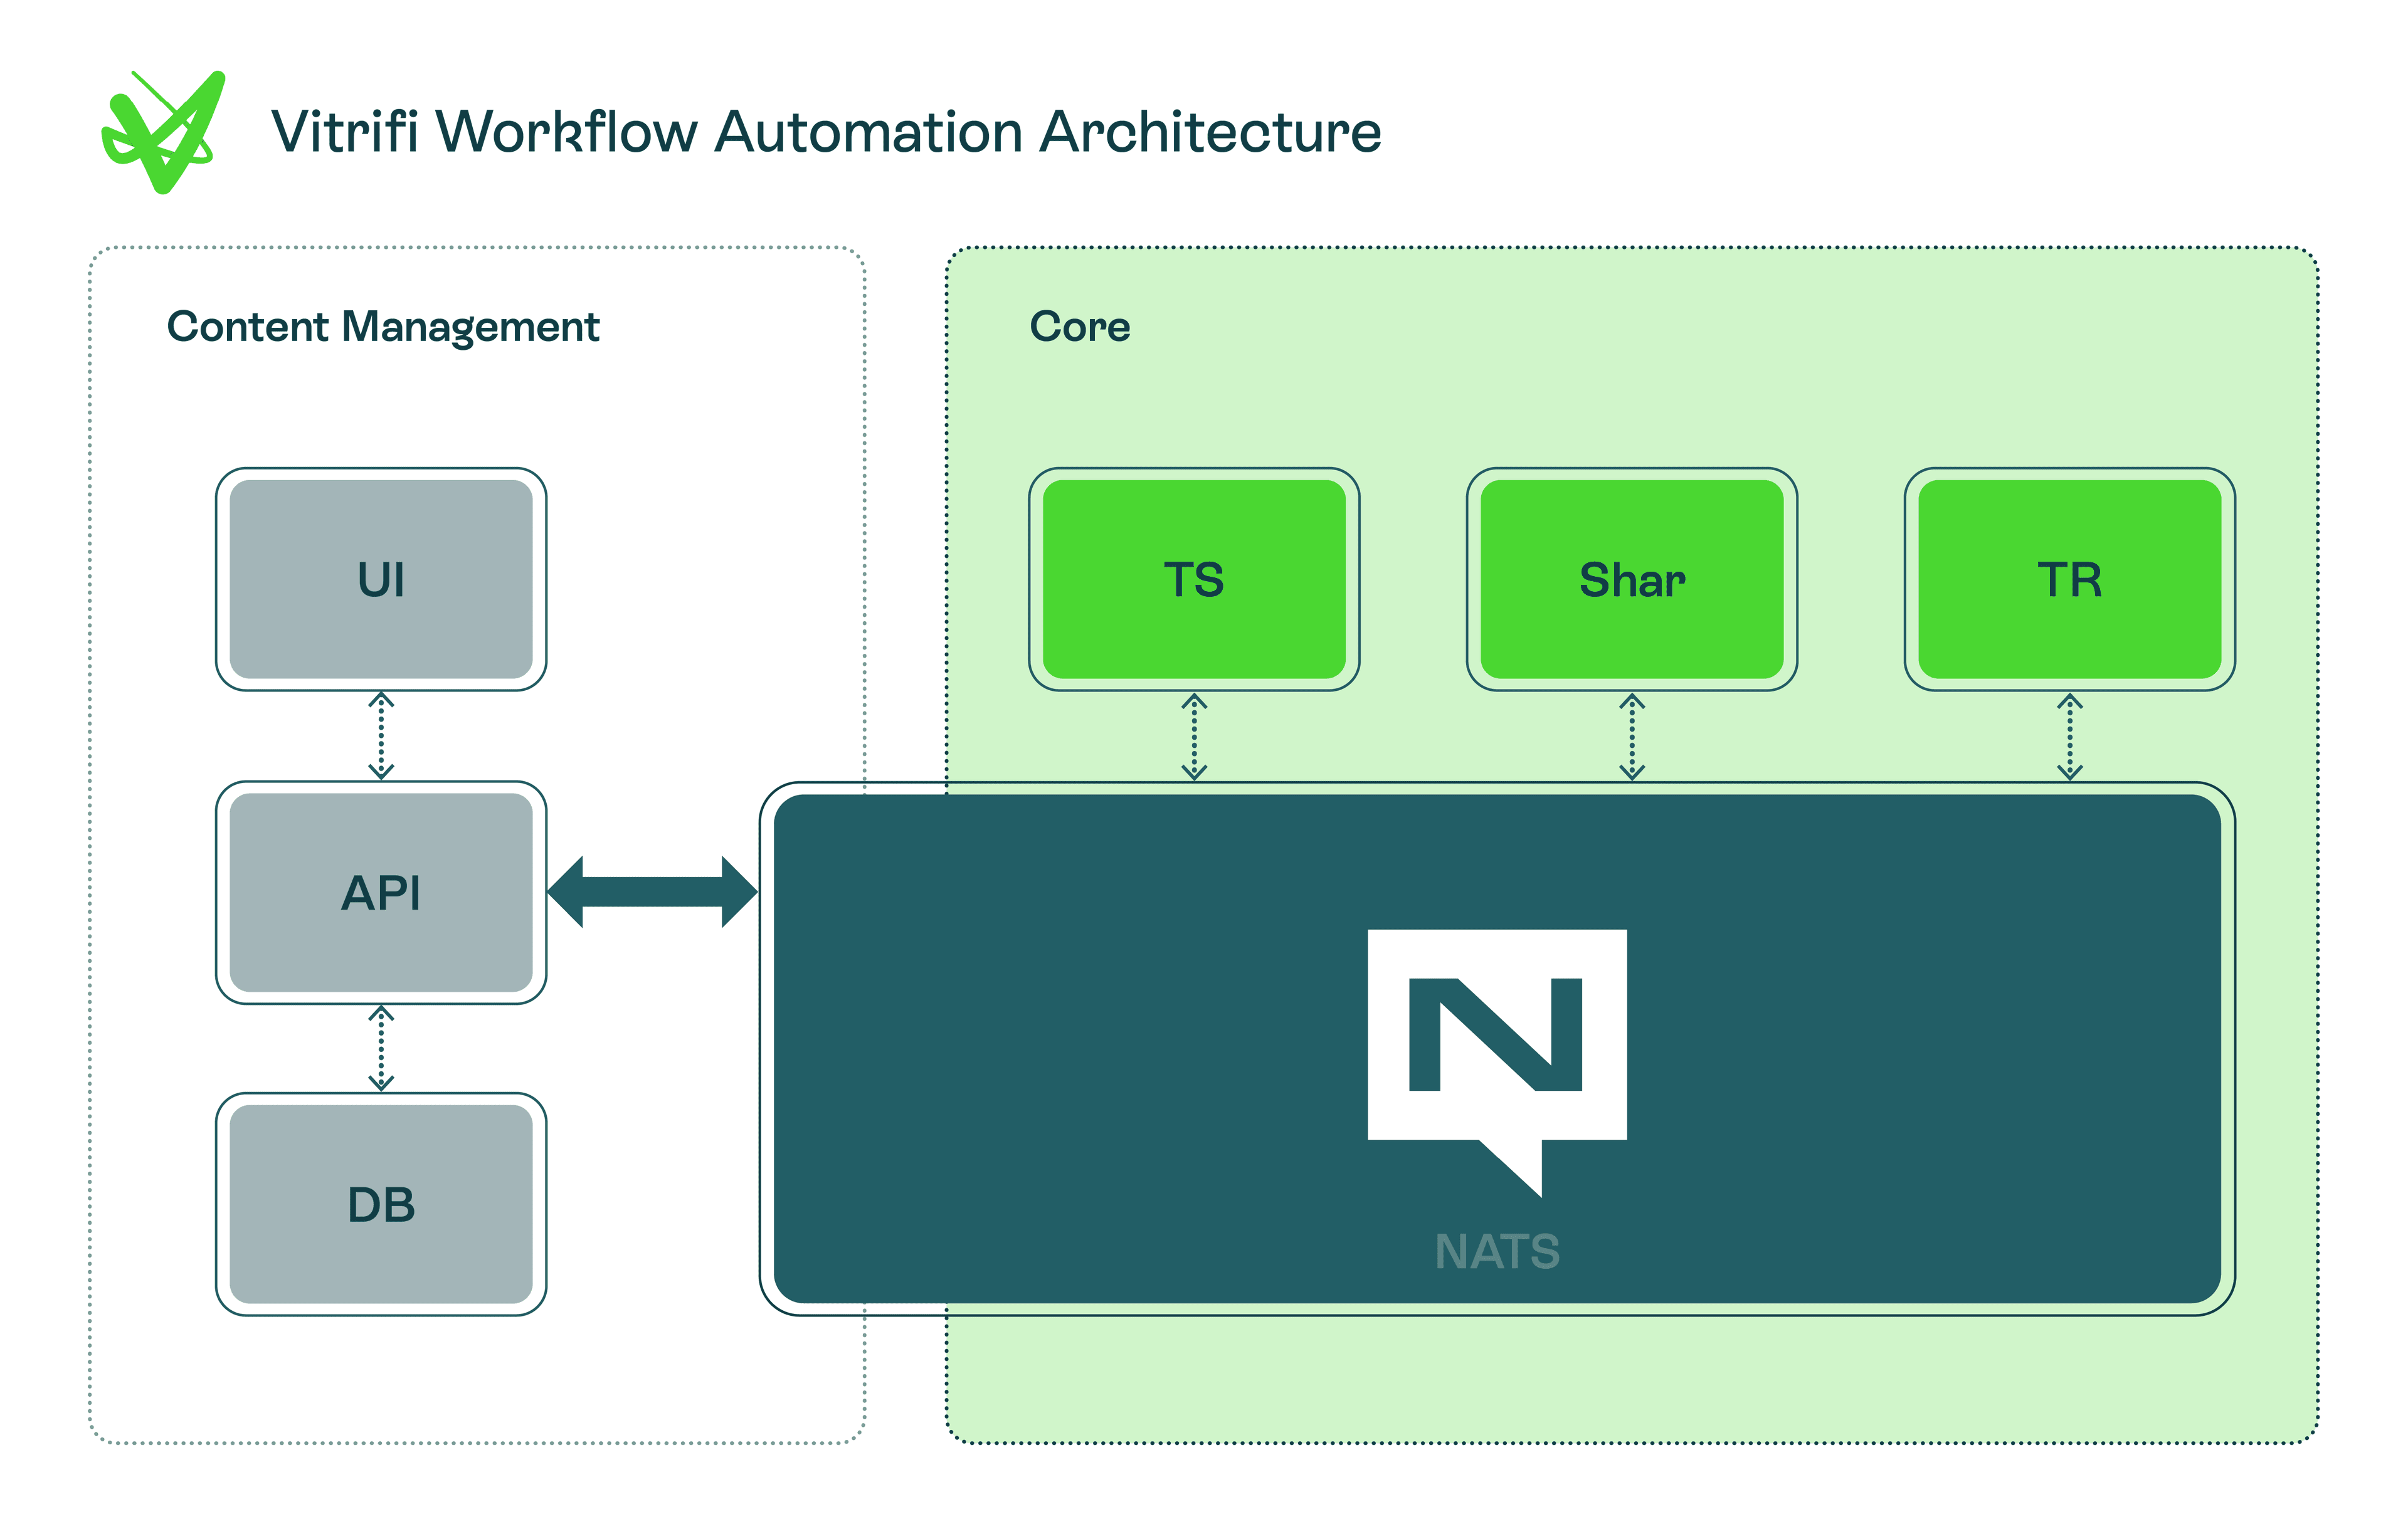Select the gray DB box
This screenshot has width=2408, height=1539.
(x=381, y=1204)
